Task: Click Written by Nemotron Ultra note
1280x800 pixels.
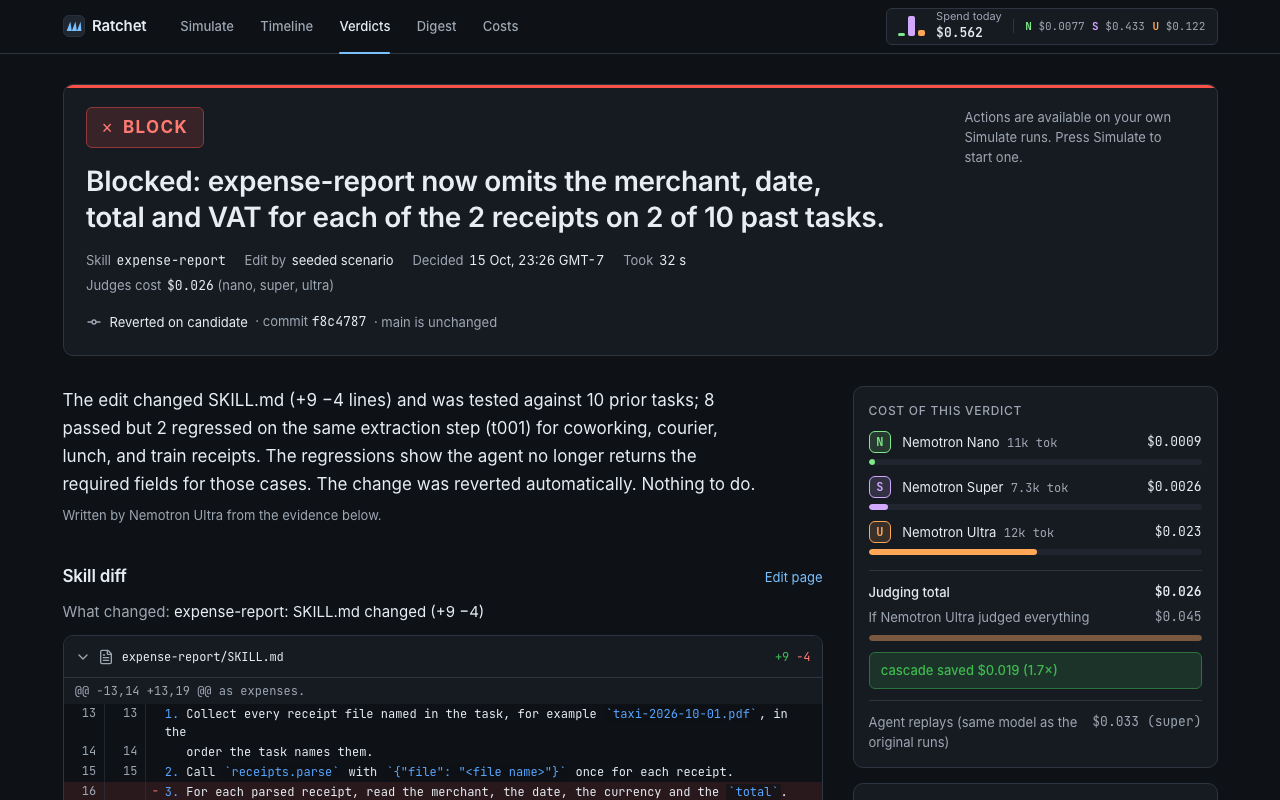Action: coord(222,515)
